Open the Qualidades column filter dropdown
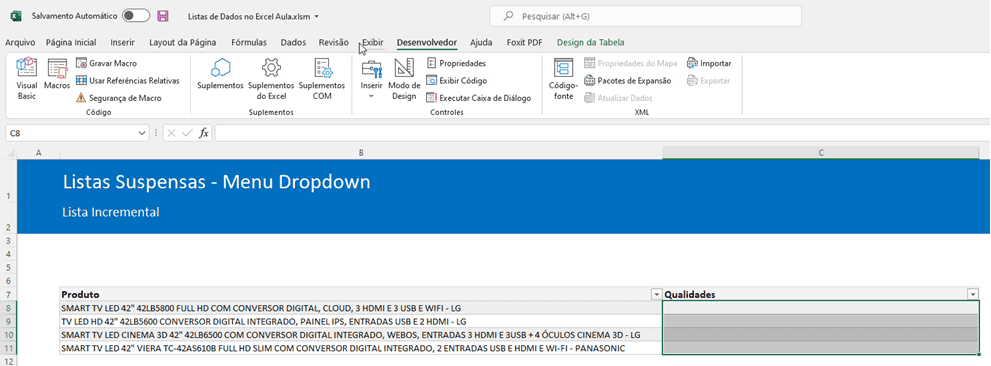 click(973, 295)
